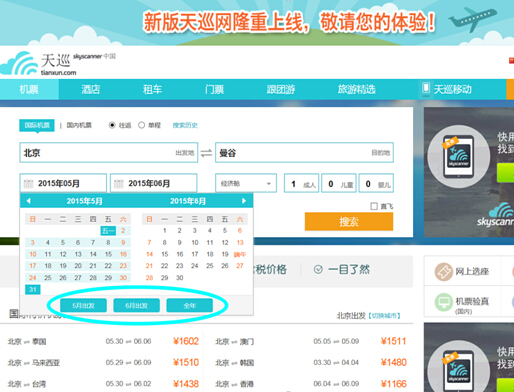Click the ¥1602 price
Image resolution: width=514 pixels, height=392 pixels.
tap(186, 341)
